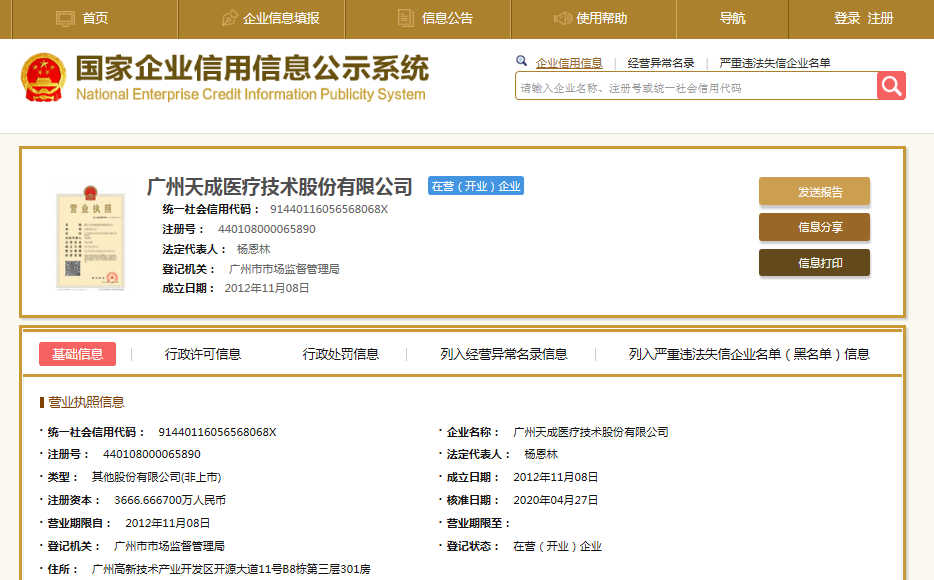Switch to the 行政许可信息 tab
Viewport: 934px width, 580px height.
pos(203,354)
